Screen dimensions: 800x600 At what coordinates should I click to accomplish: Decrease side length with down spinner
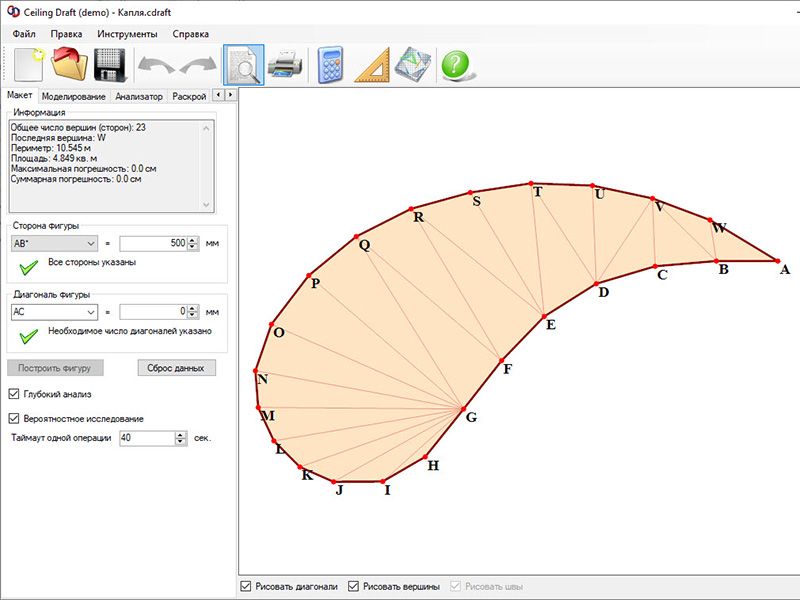pyautogui.click(x=192, y=247)
